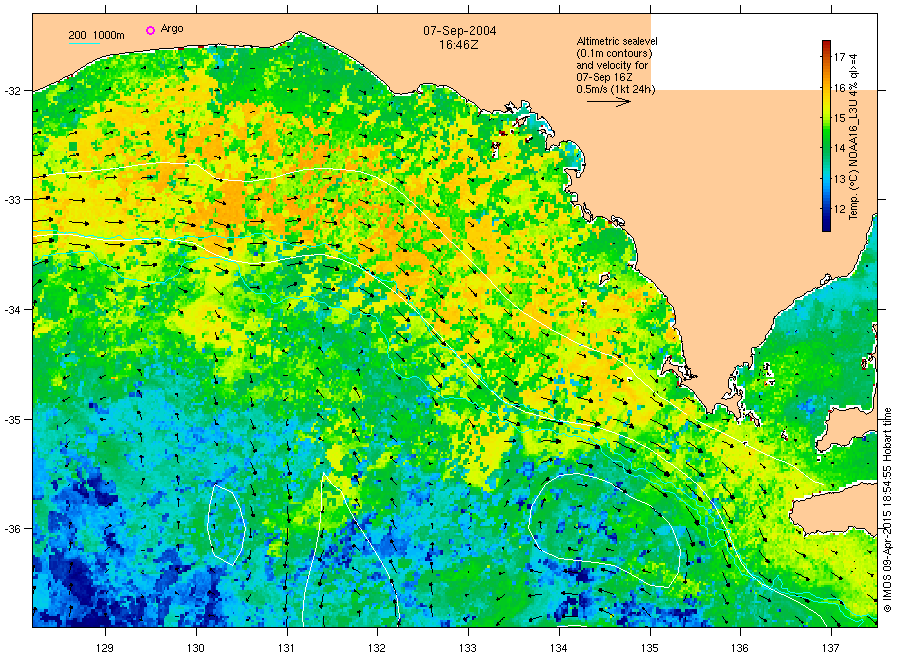The width and height of the screenshot is (900, 660).
Task: Click the '16:46Z' time text
Action: pos(459,45)
